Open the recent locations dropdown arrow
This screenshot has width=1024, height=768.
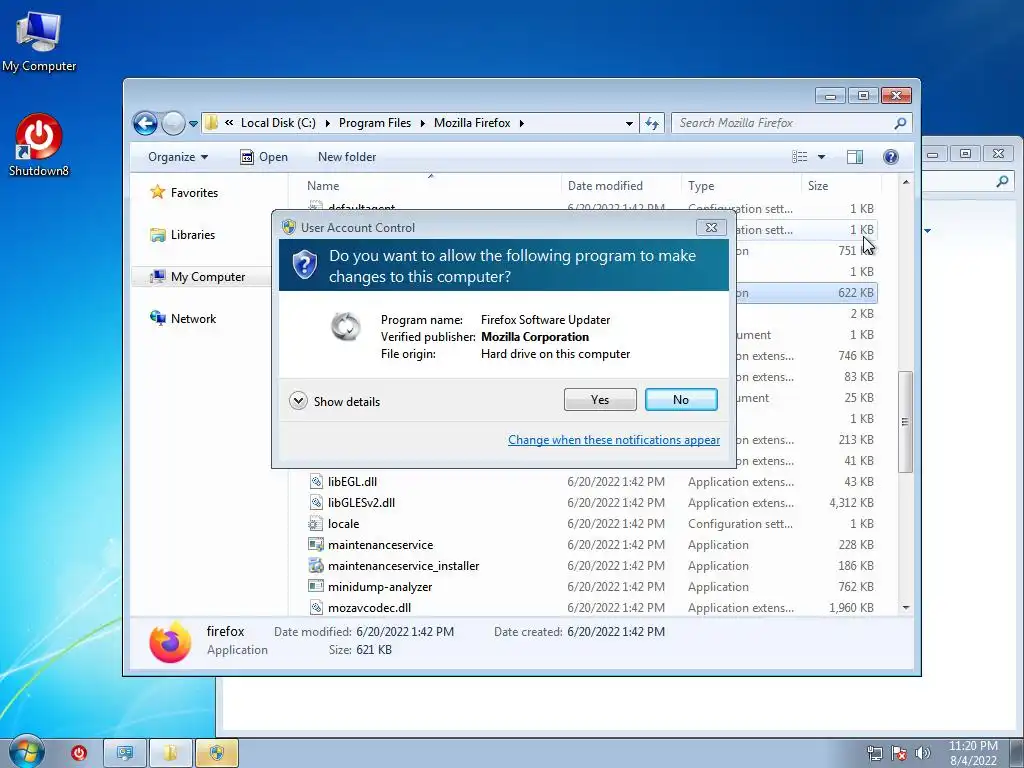(x=193, y=123)
